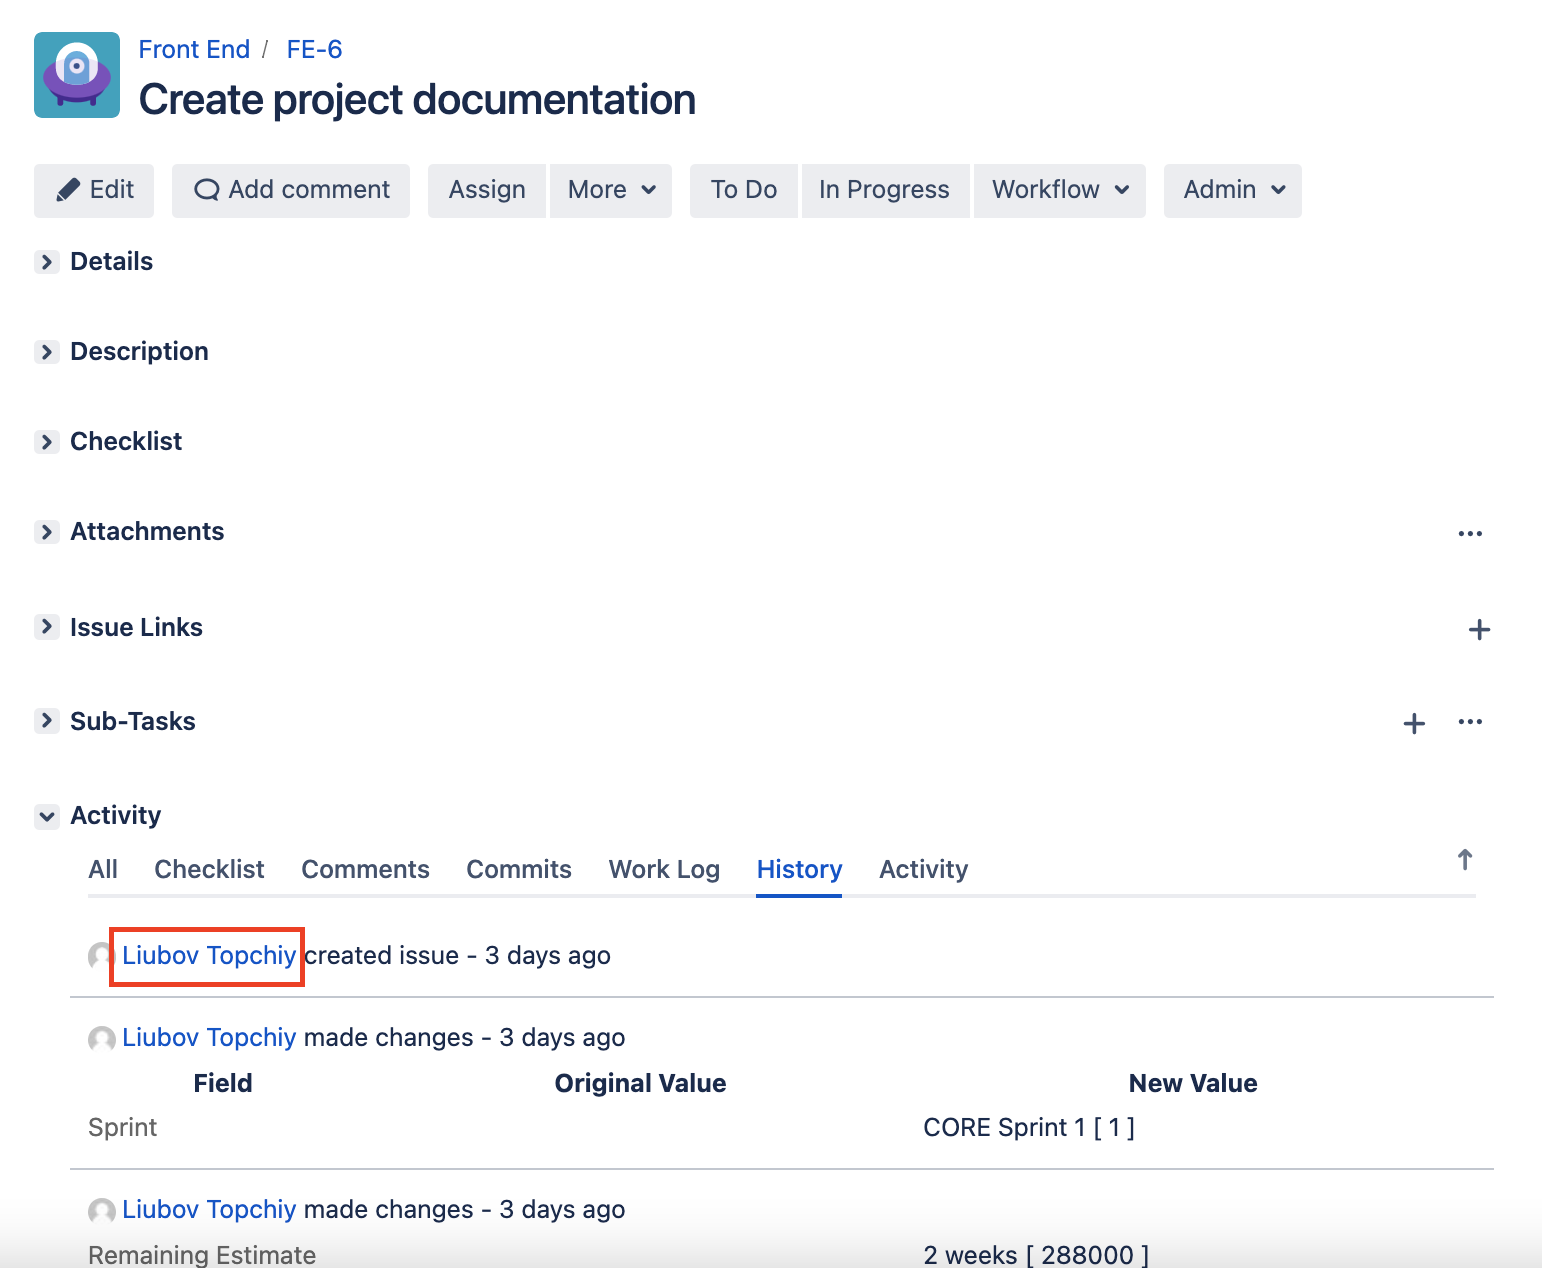
Task: Open the FE-6 issue key link
Action: click(314, 49)
